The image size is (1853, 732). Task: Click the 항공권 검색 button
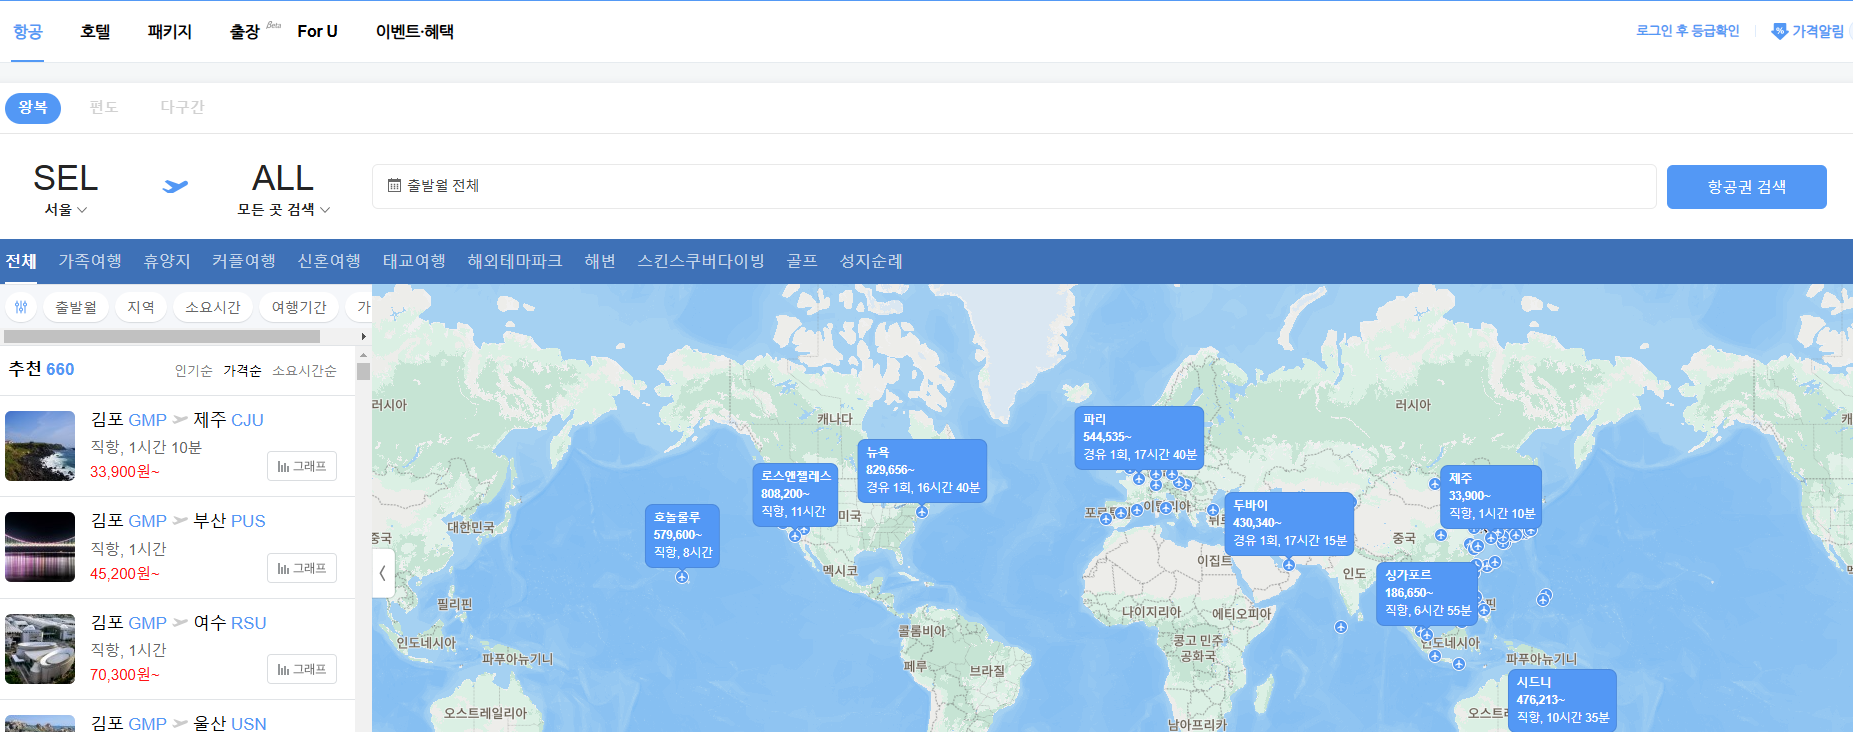(x=1747, y=187)
